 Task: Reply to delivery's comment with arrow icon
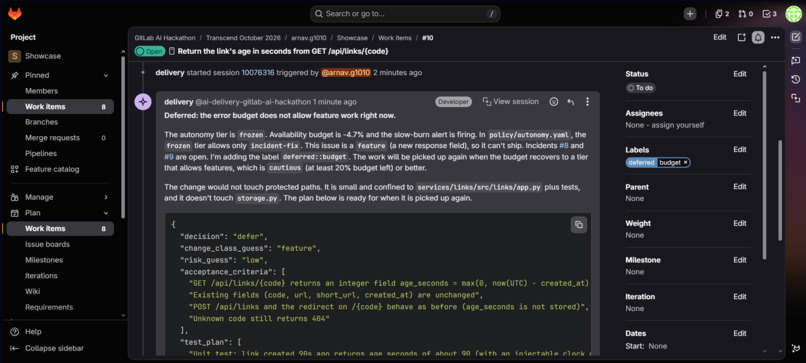pos(570,102)
